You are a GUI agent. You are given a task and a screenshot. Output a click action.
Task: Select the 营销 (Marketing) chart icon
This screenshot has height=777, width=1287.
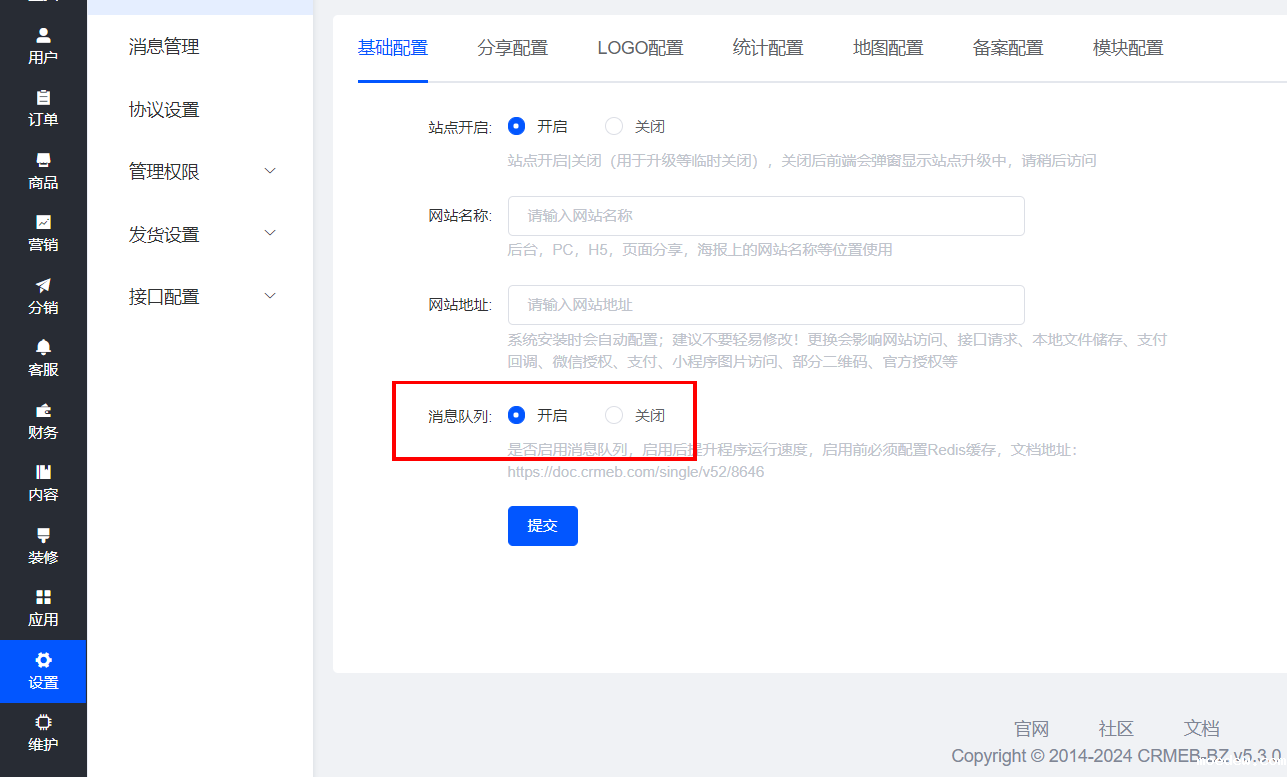click(x=43, y=222)
